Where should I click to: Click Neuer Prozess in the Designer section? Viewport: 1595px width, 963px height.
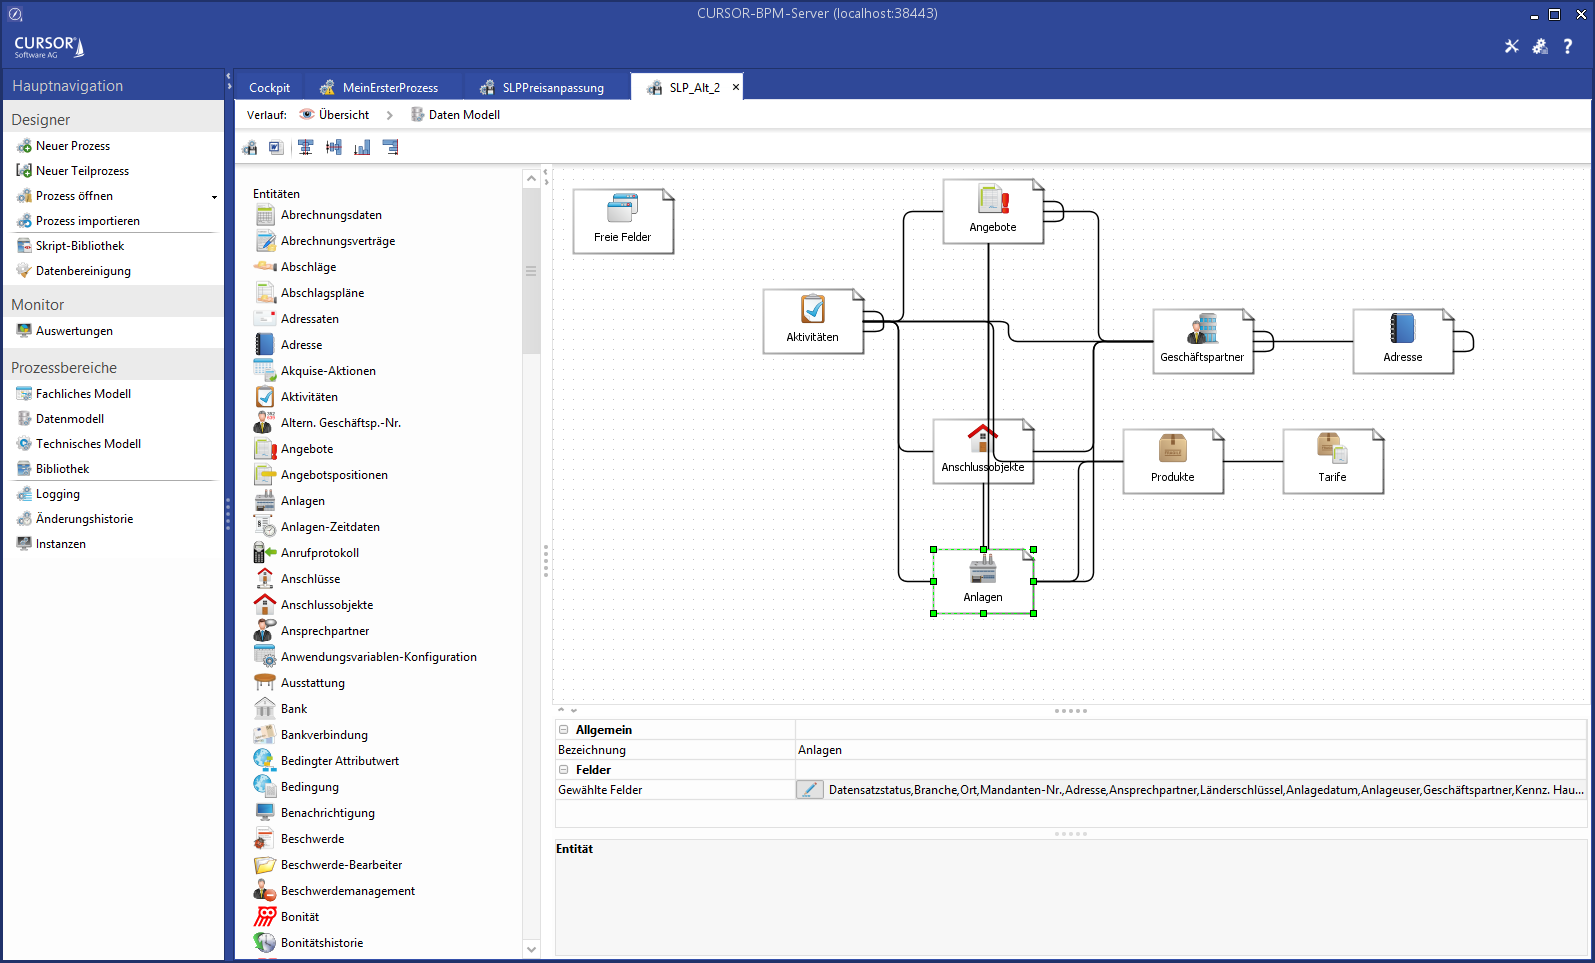(73, 146)
